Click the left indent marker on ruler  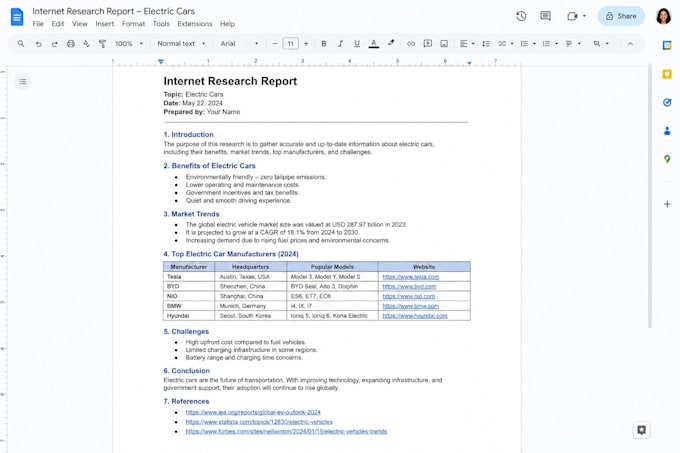click(x=161, y=62)
